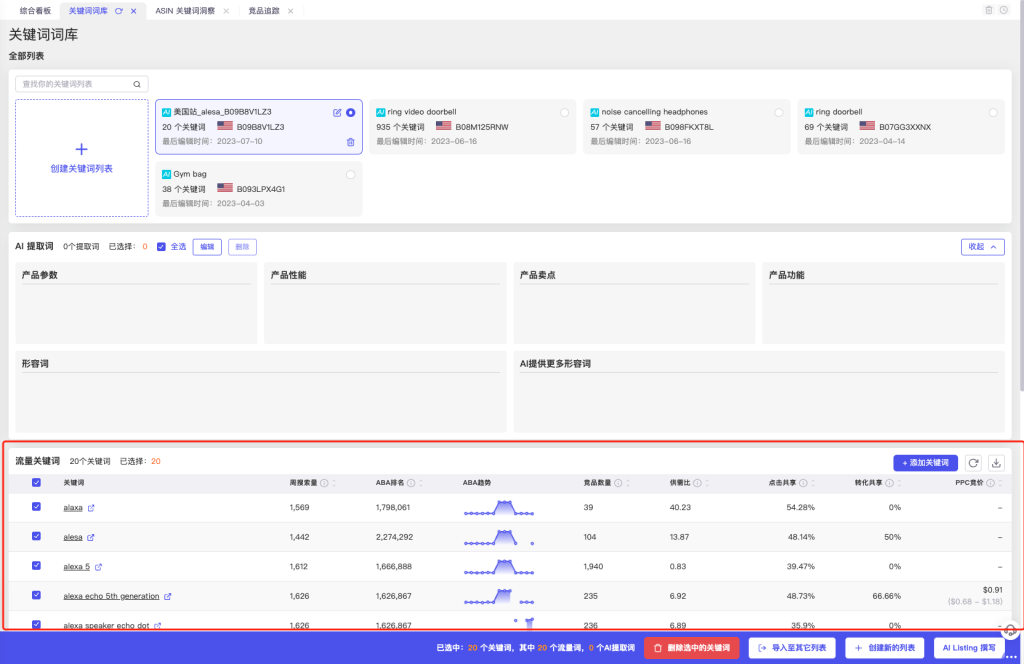Click the customer support headset icon
Image resolution: width=1024 pixels, height=664 pixels.
[1010, 630]
